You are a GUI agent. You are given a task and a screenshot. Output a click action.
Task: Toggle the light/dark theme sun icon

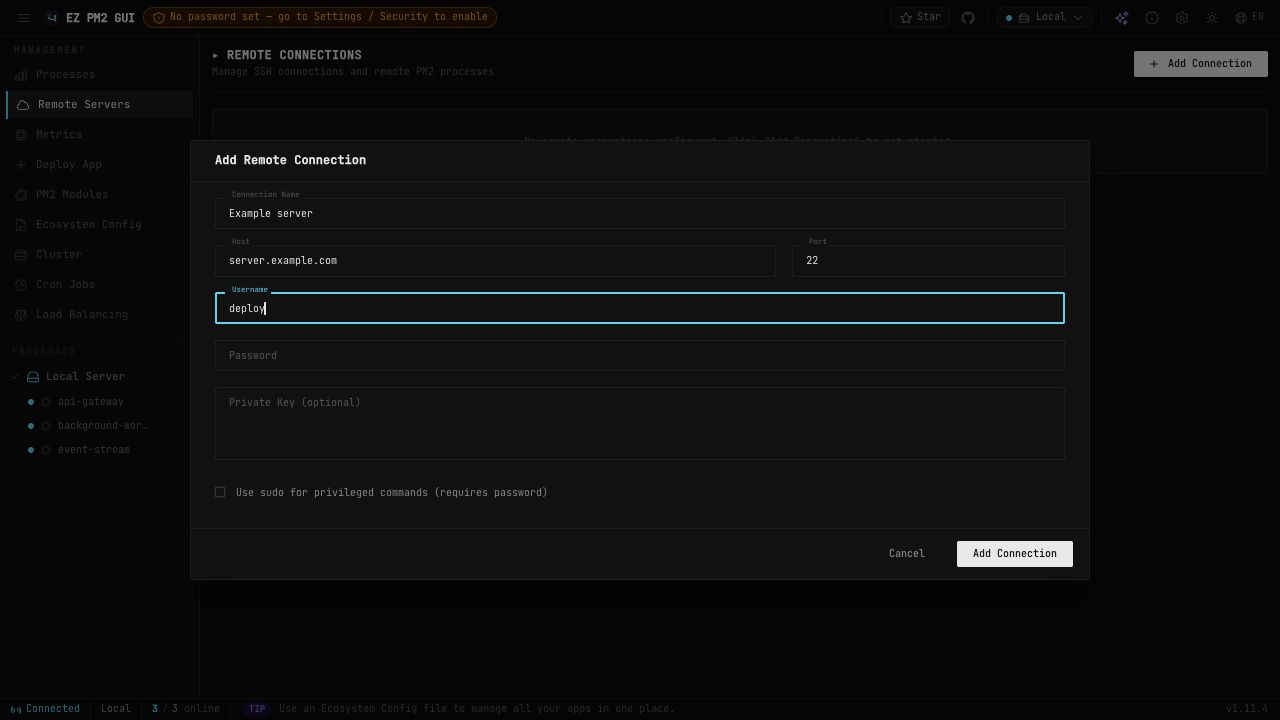pos(1212,17)
